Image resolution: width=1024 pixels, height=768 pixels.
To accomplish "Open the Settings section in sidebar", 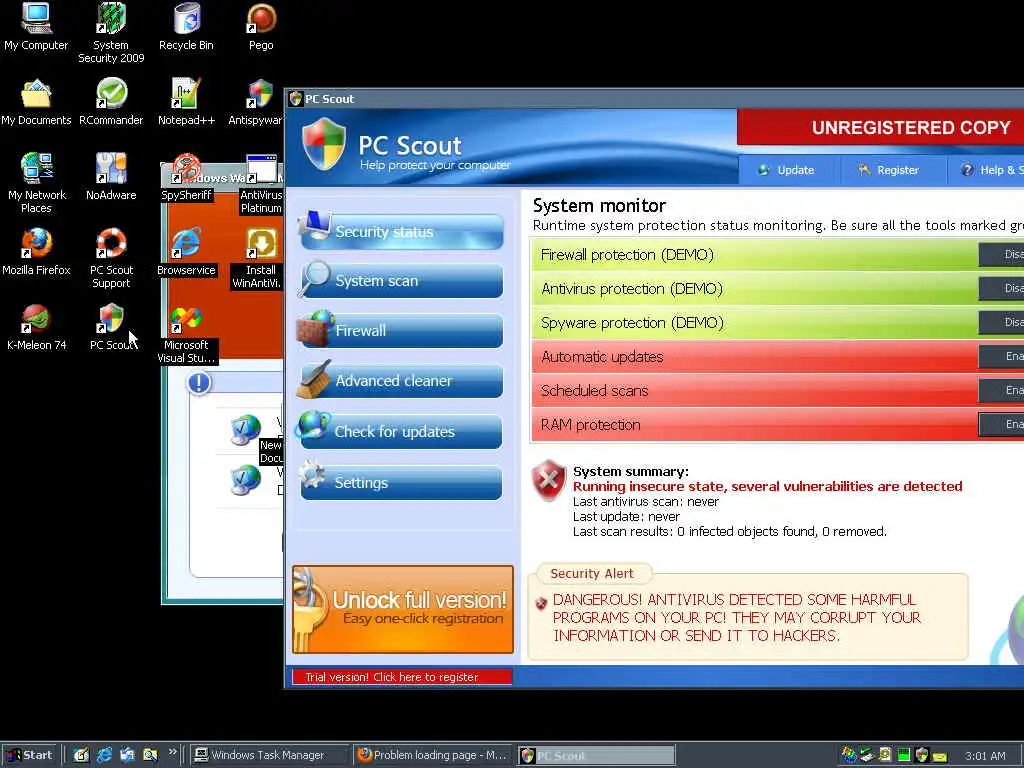I will pyautogui.click(x=401, y=482).
